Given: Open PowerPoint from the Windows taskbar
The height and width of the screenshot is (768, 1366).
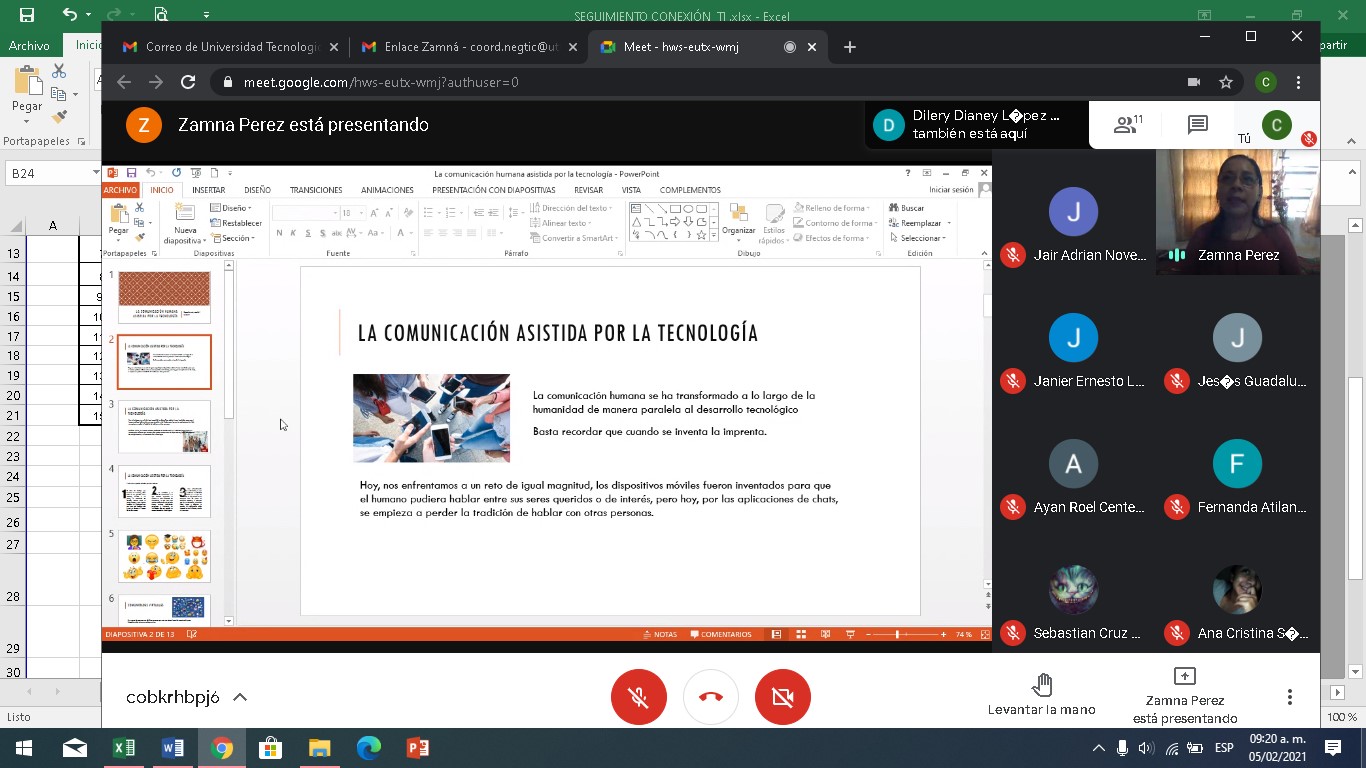Looking at the screenshot, I should click(417, 748).
